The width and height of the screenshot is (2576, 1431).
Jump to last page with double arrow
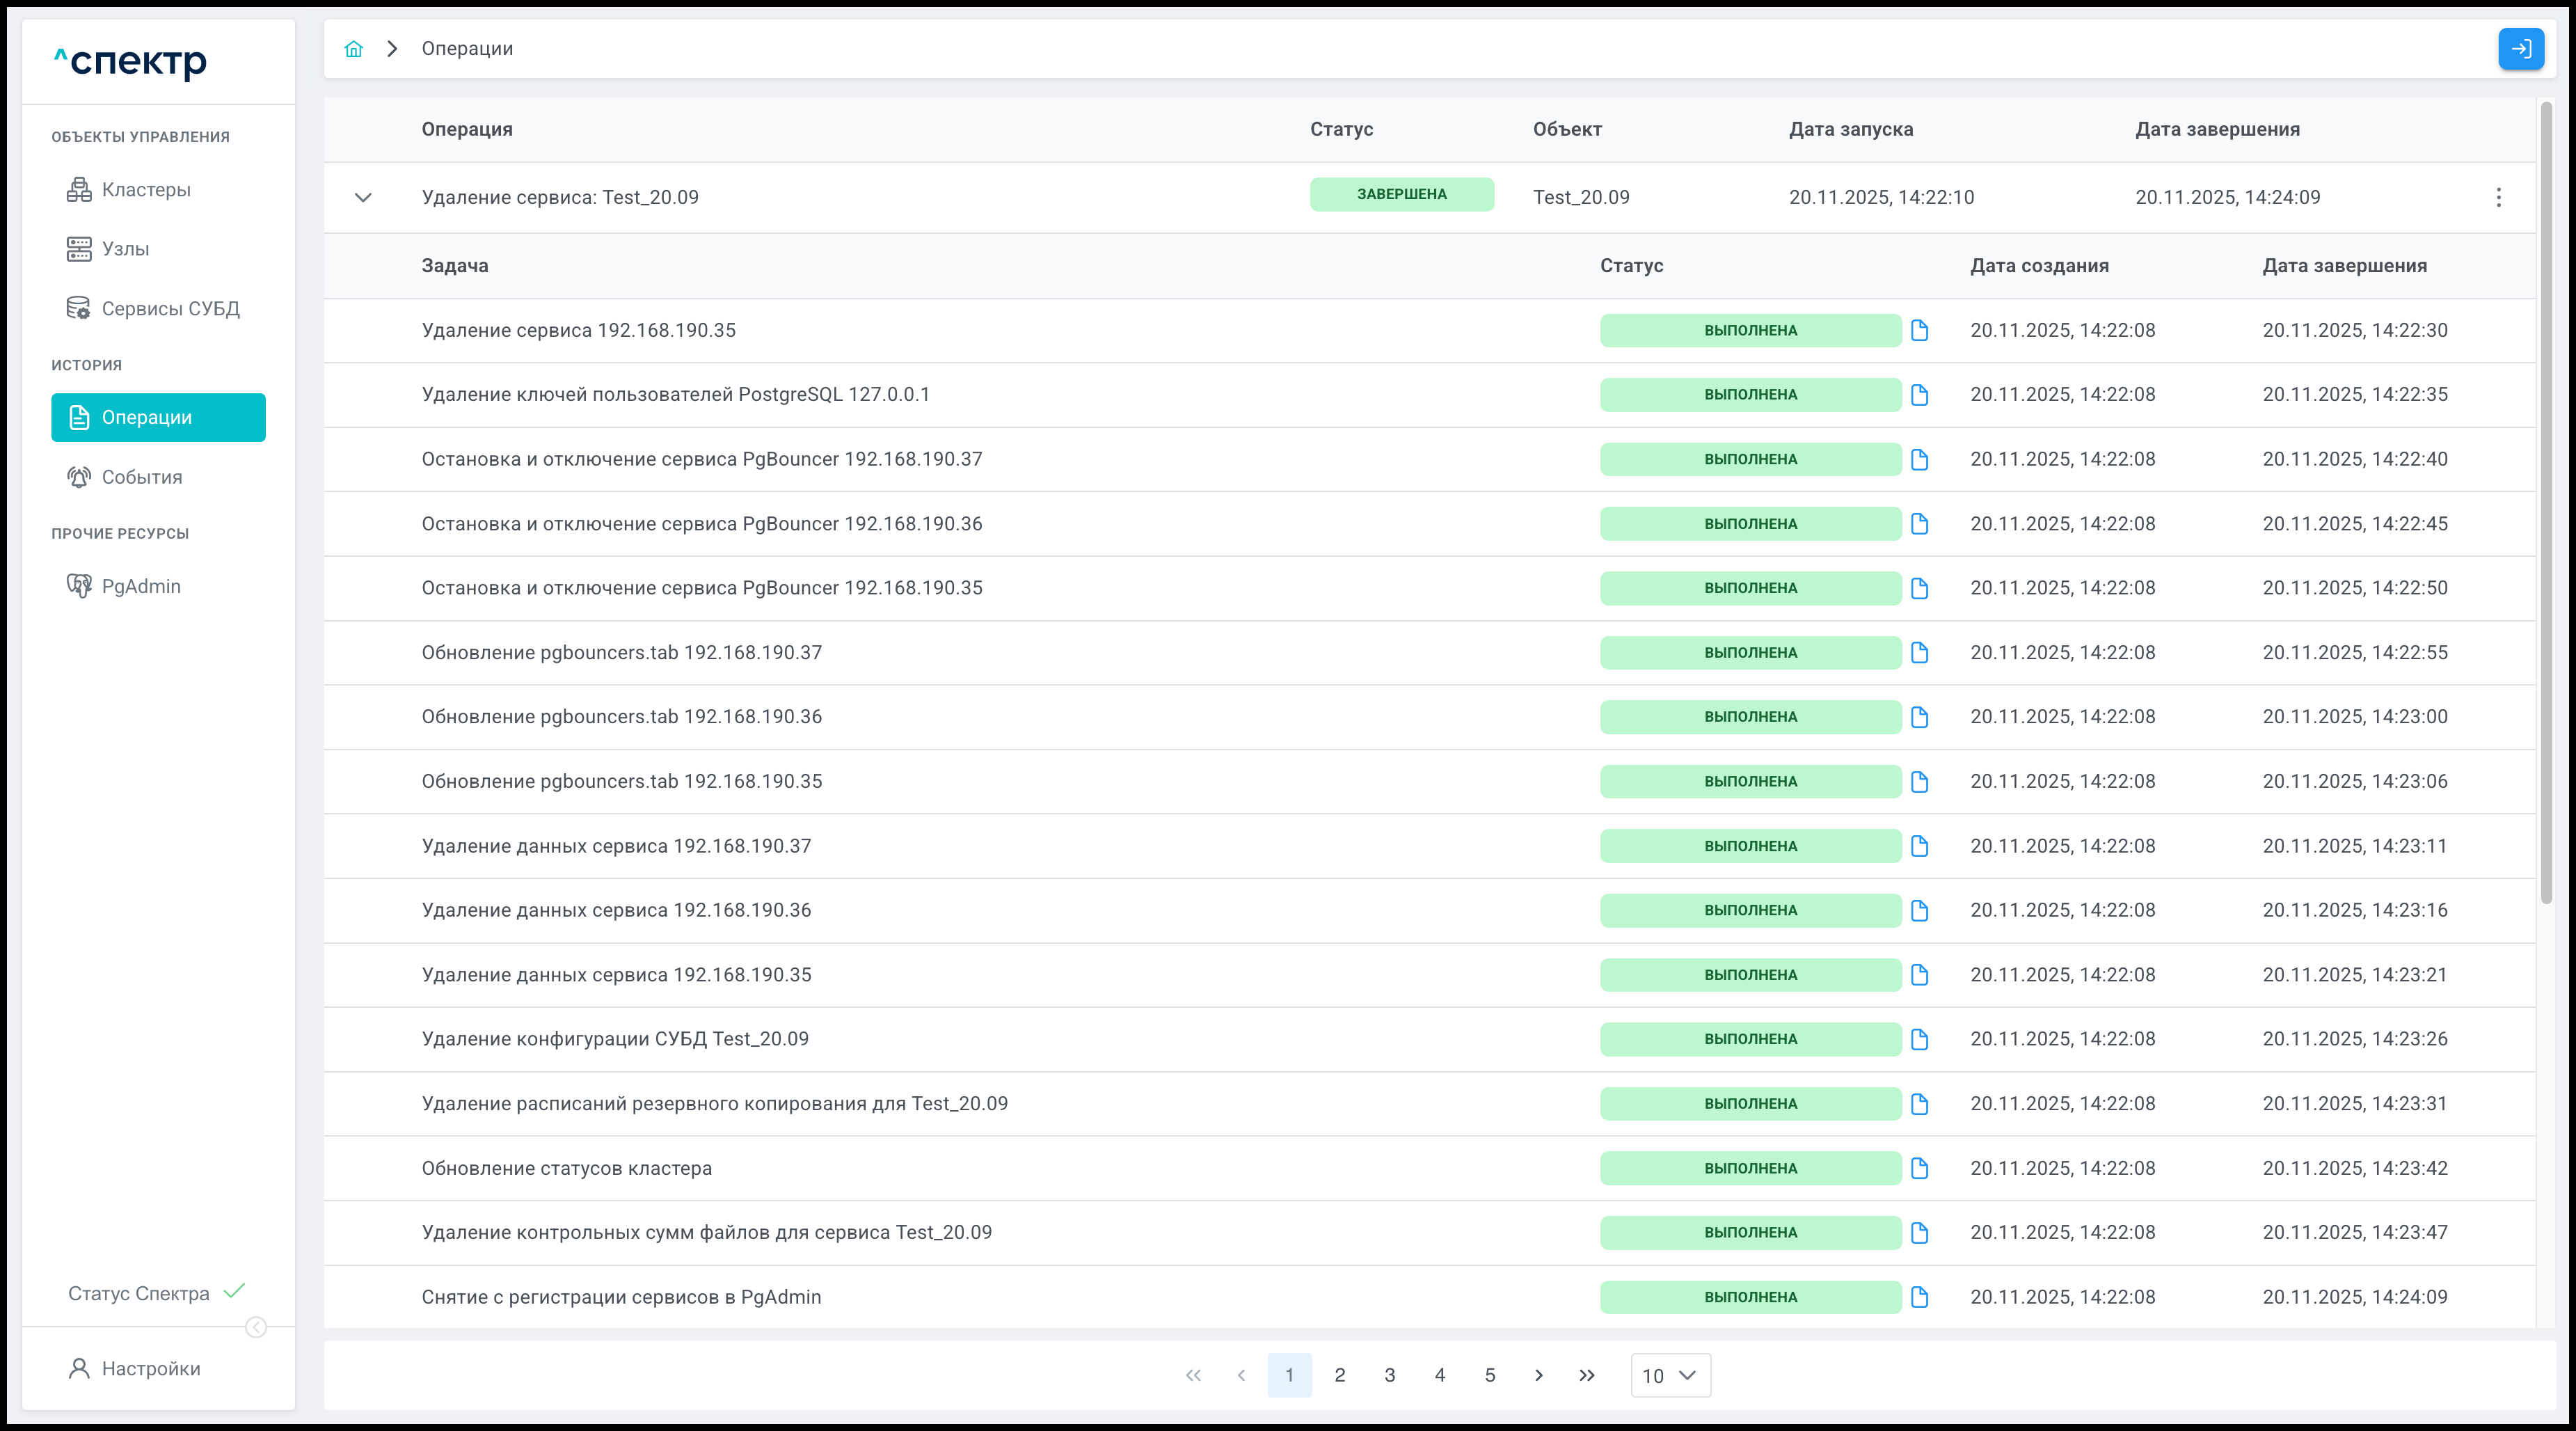1586,1375
